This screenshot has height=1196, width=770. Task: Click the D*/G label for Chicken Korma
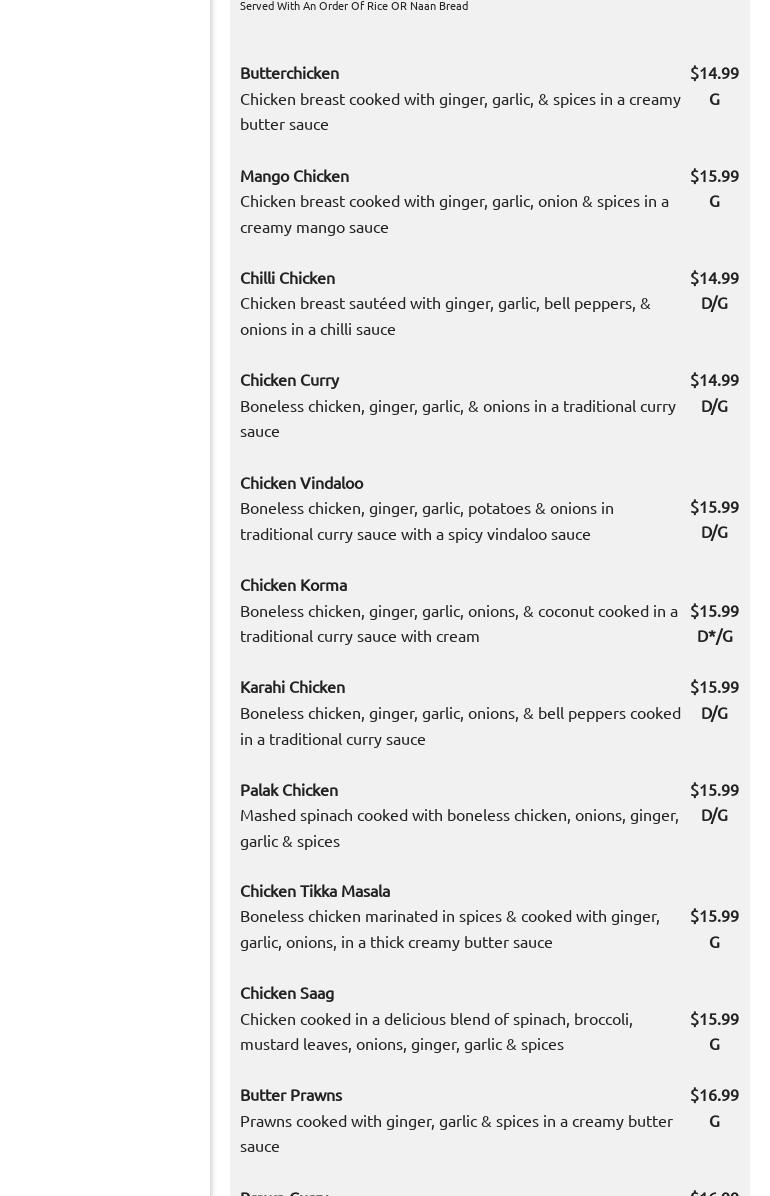[x=714, y=636]
